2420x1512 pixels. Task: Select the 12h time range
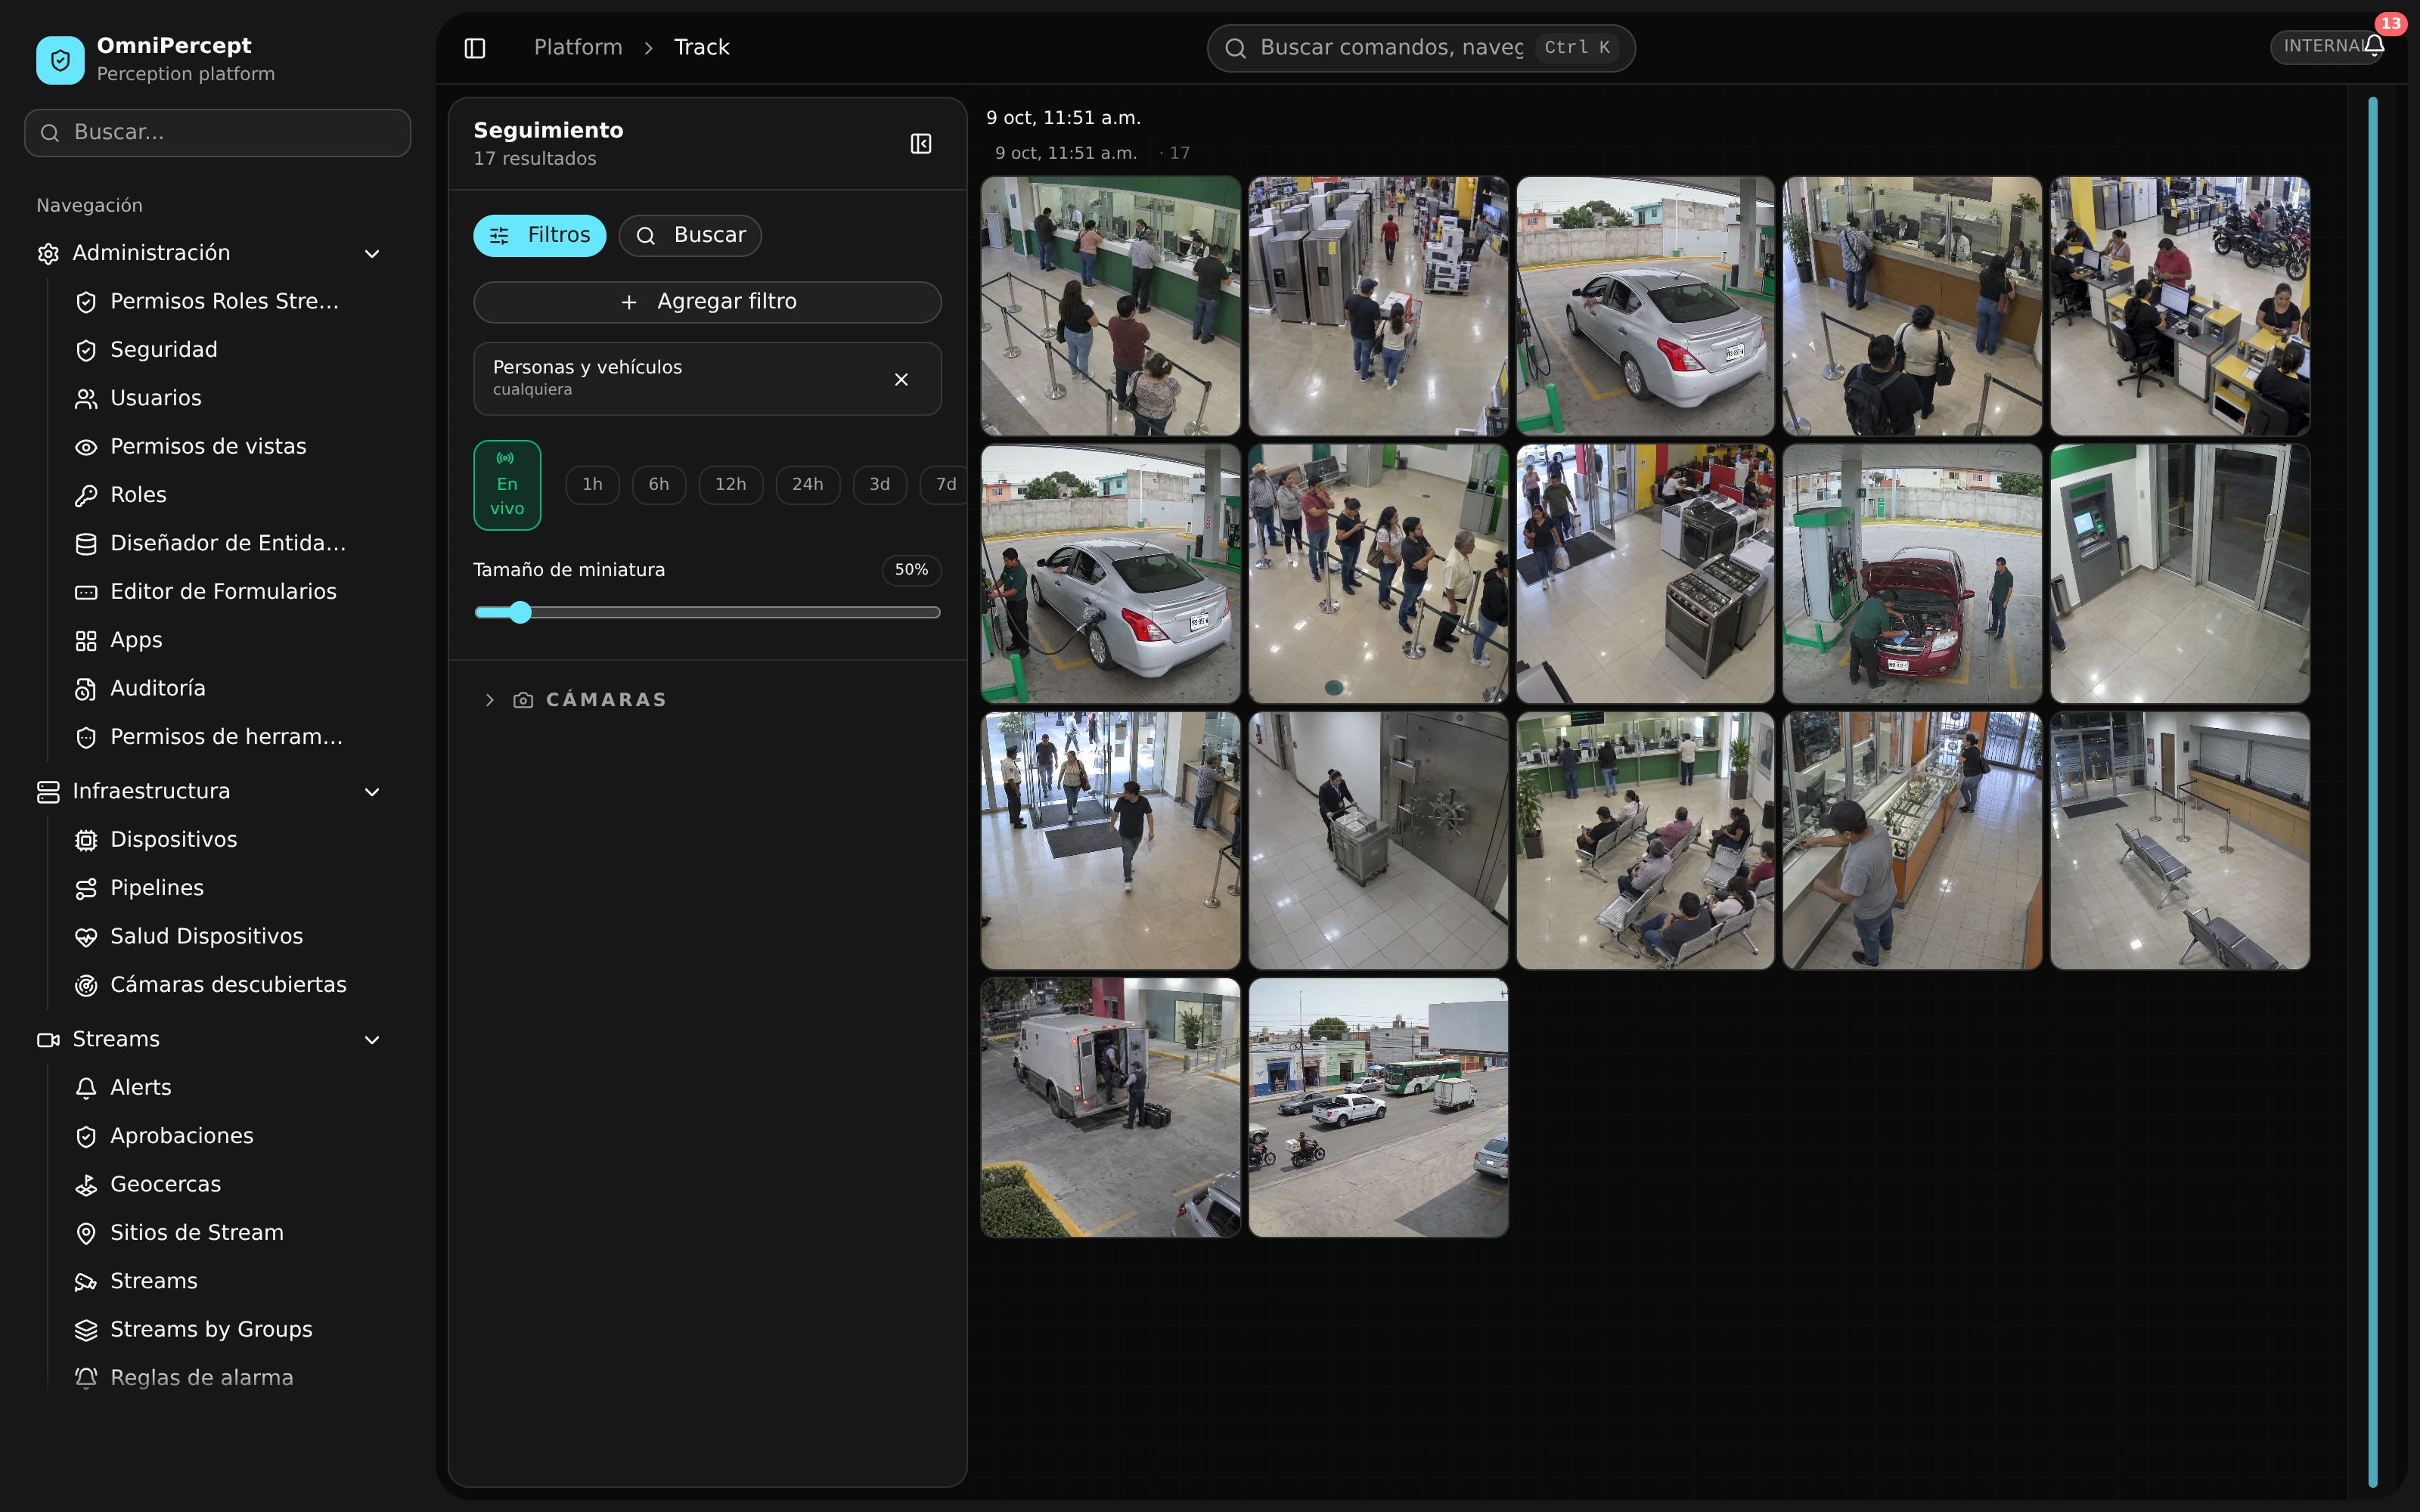[x=730, y=485]
